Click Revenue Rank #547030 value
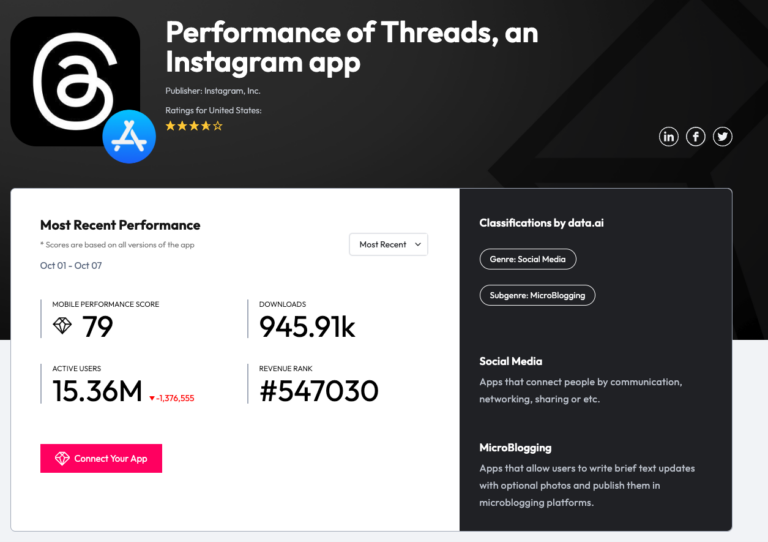Viewport: 768px width, 542px height. (x=319, y=391)
